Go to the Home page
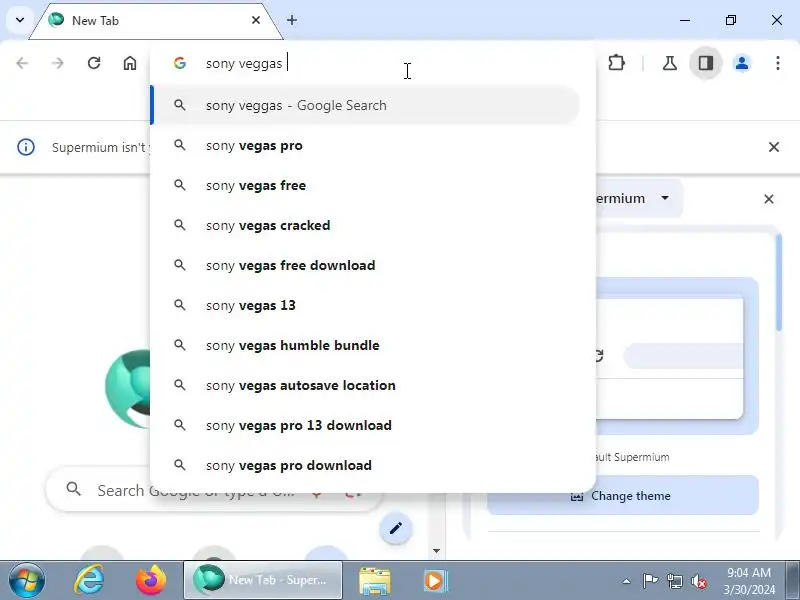 click(130, 63)
